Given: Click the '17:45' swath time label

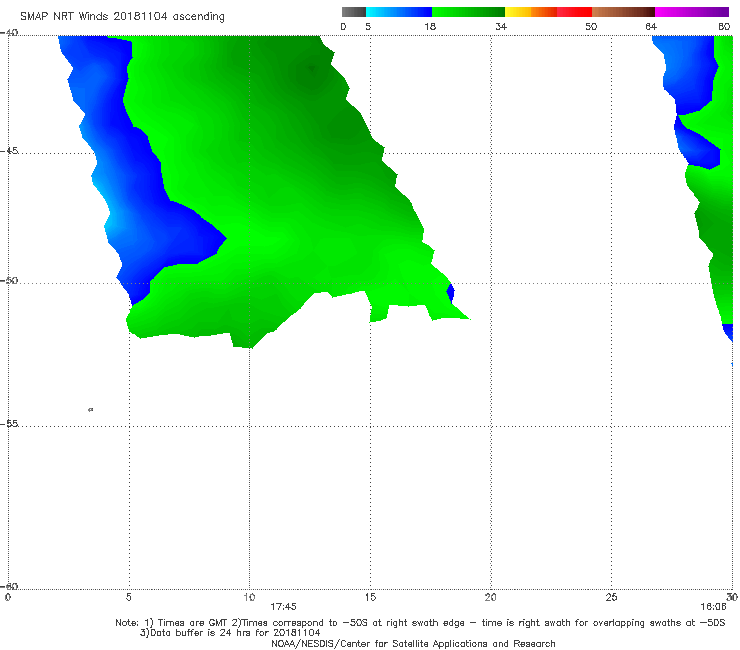Looking at the screenshot, I should pyautogui.click(x=283, y=607).
